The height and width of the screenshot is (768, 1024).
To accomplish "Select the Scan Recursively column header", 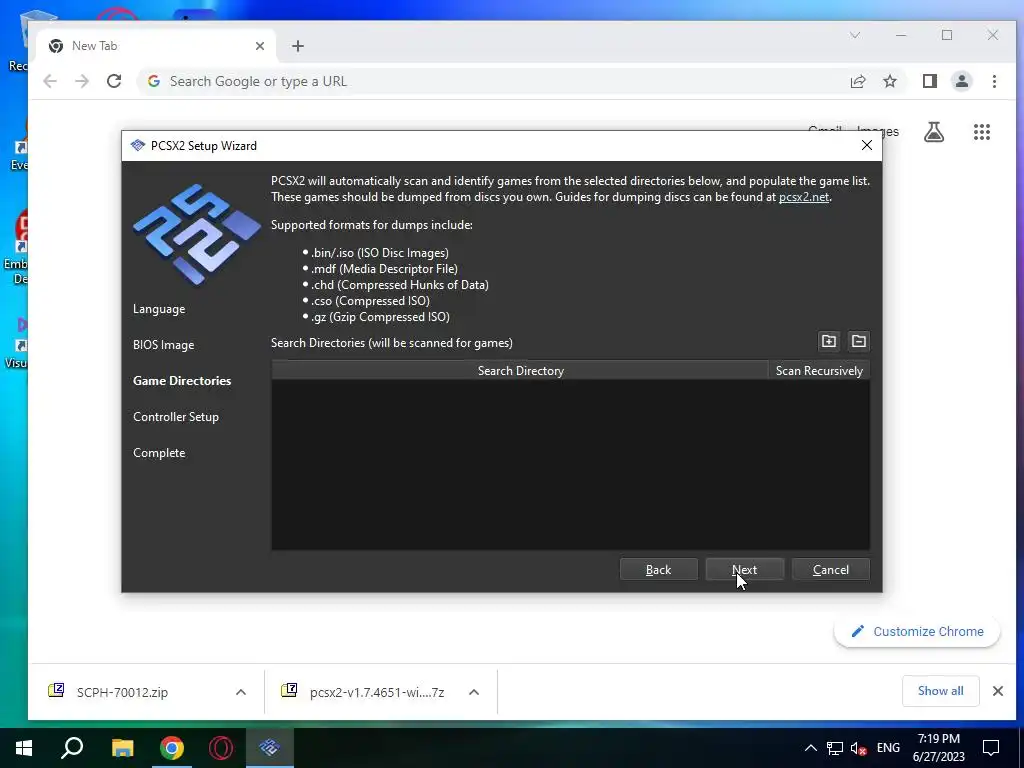I will (x=819, y=370).
